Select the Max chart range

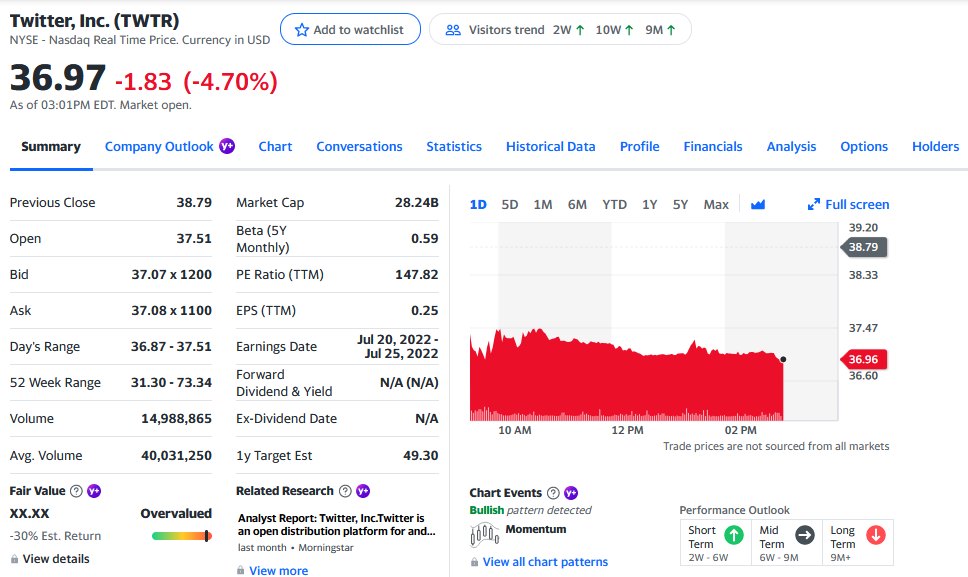(716, 205)
